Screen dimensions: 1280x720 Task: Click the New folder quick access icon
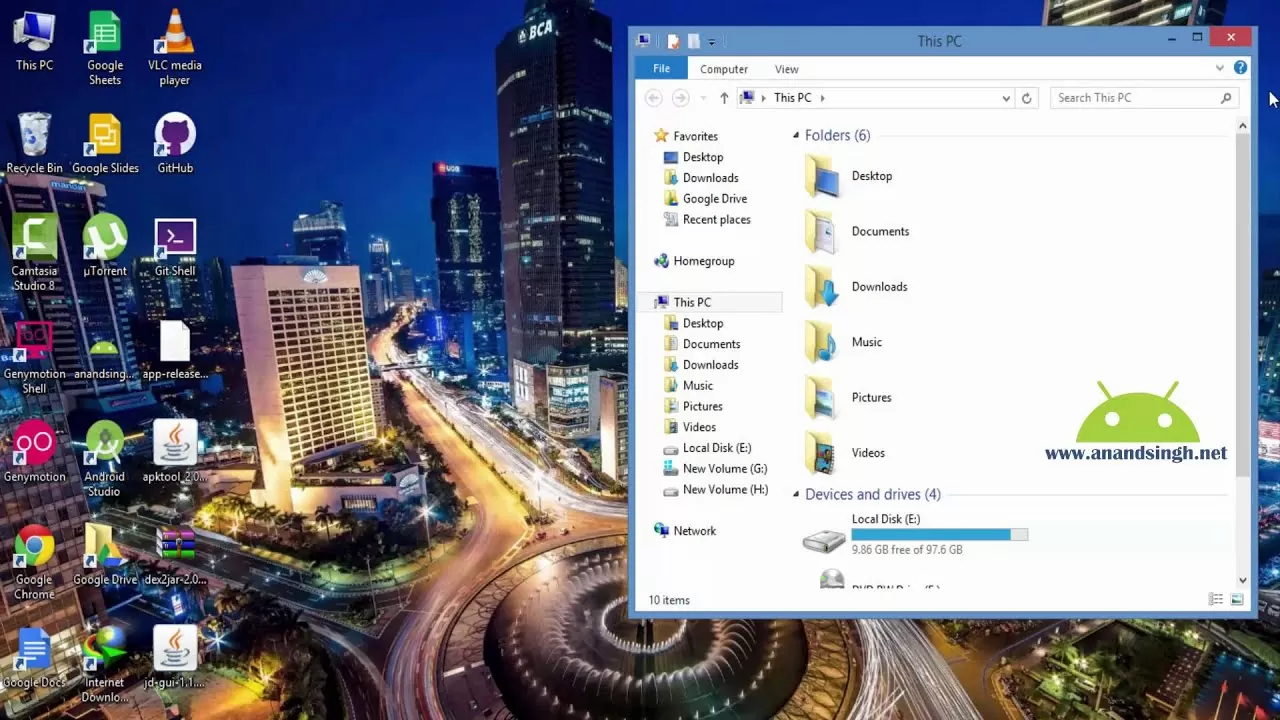[693, 41]
